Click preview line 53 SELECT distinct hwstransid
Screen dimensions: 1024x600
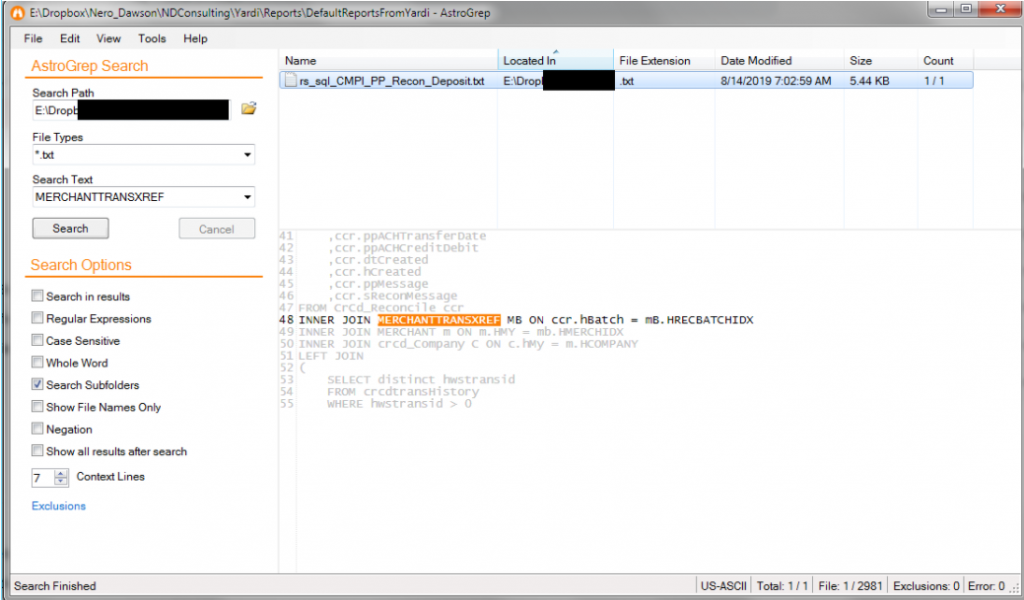[x=421, y=379]
